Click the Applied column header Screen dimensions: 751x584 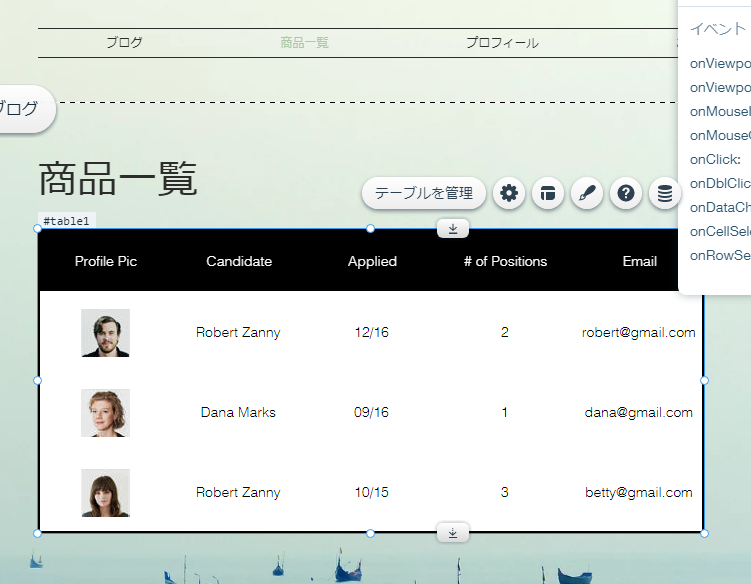click(372, 261)
